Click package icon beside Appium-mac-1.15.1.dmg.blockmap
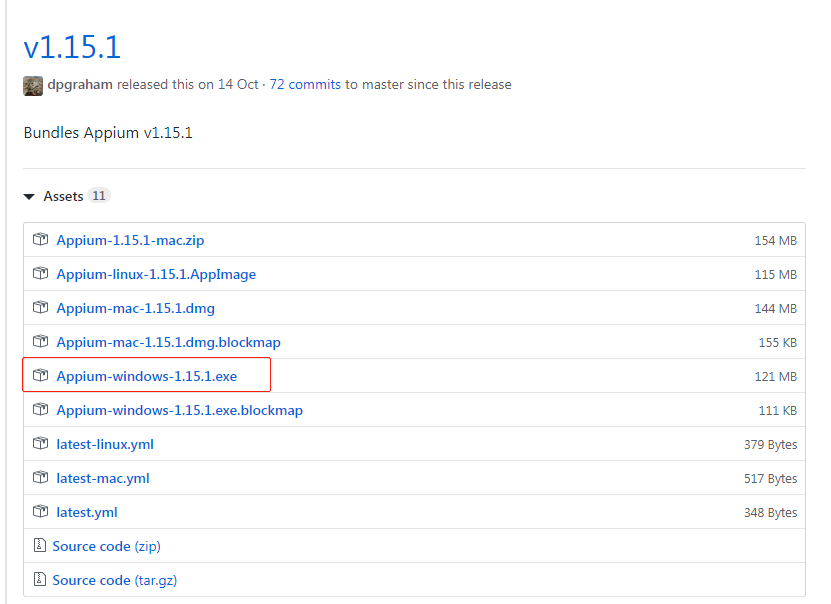This screenshot has width=831, height=604. pyautogui.click(x=40, y=341)
